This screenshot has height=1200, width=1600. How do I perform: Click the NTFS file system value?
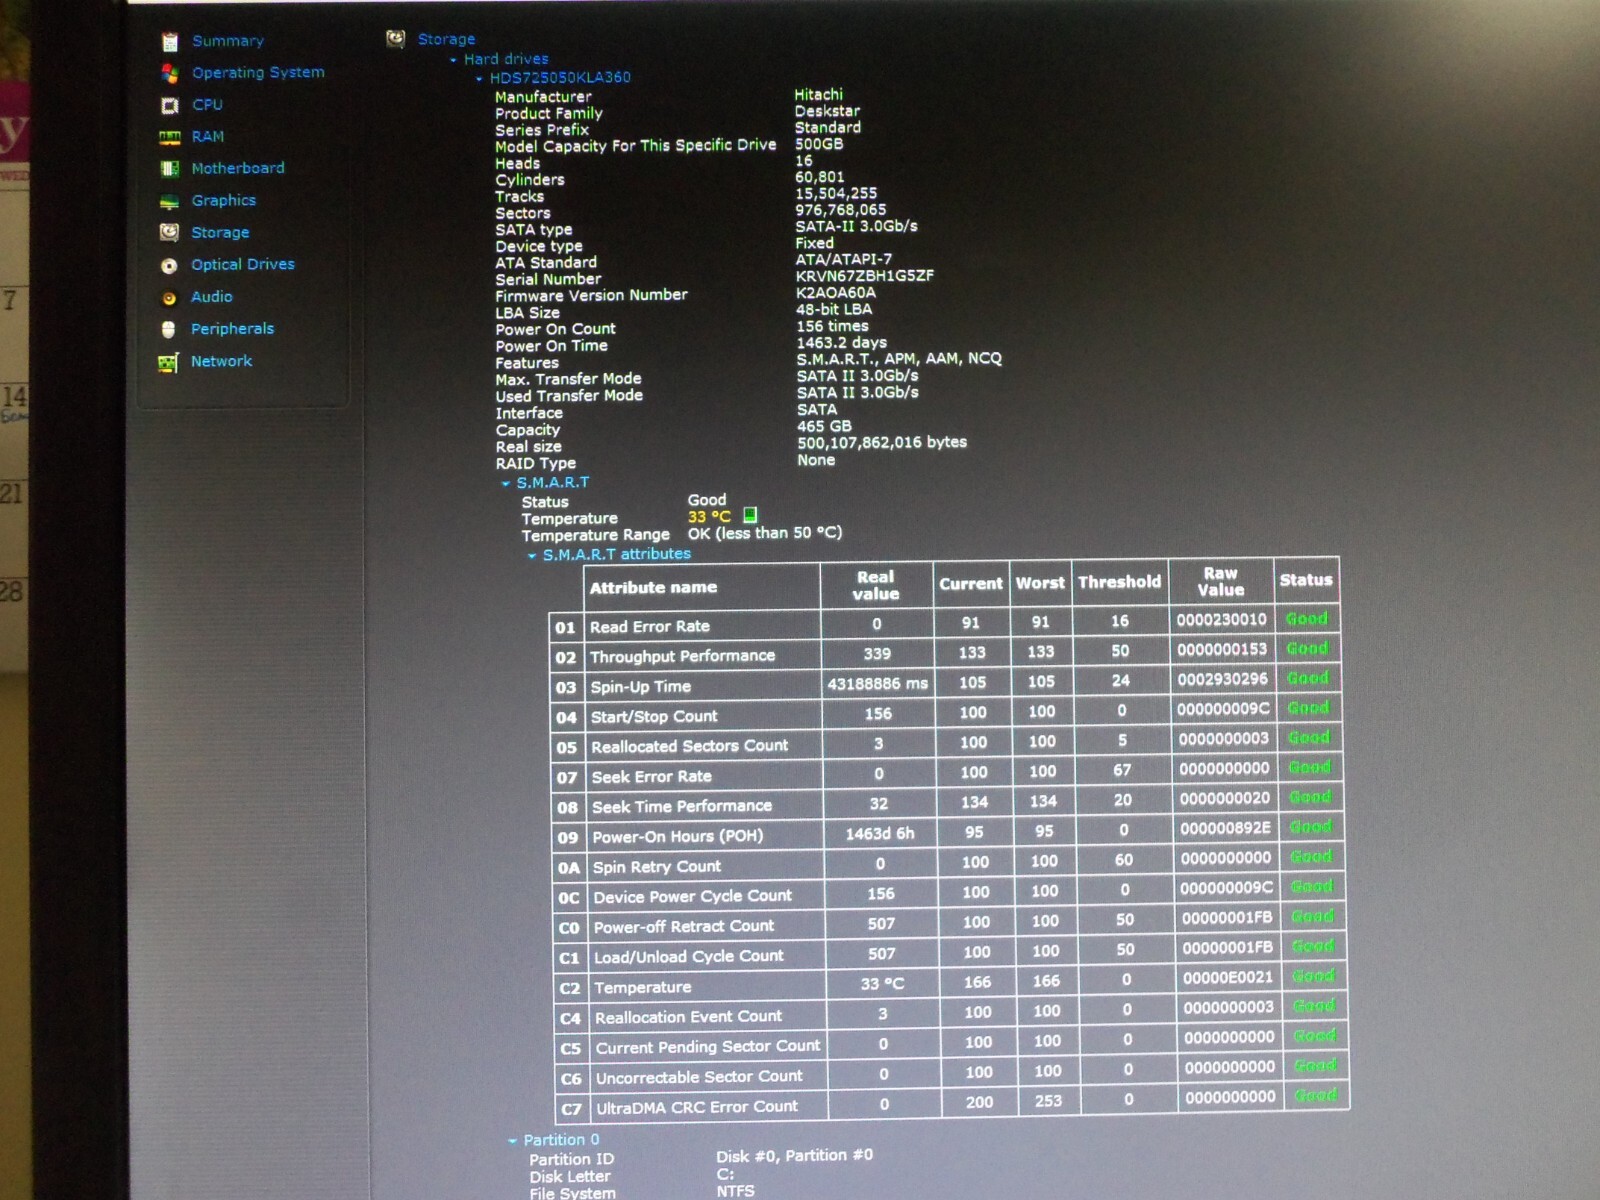click(x=736, y=1191)
